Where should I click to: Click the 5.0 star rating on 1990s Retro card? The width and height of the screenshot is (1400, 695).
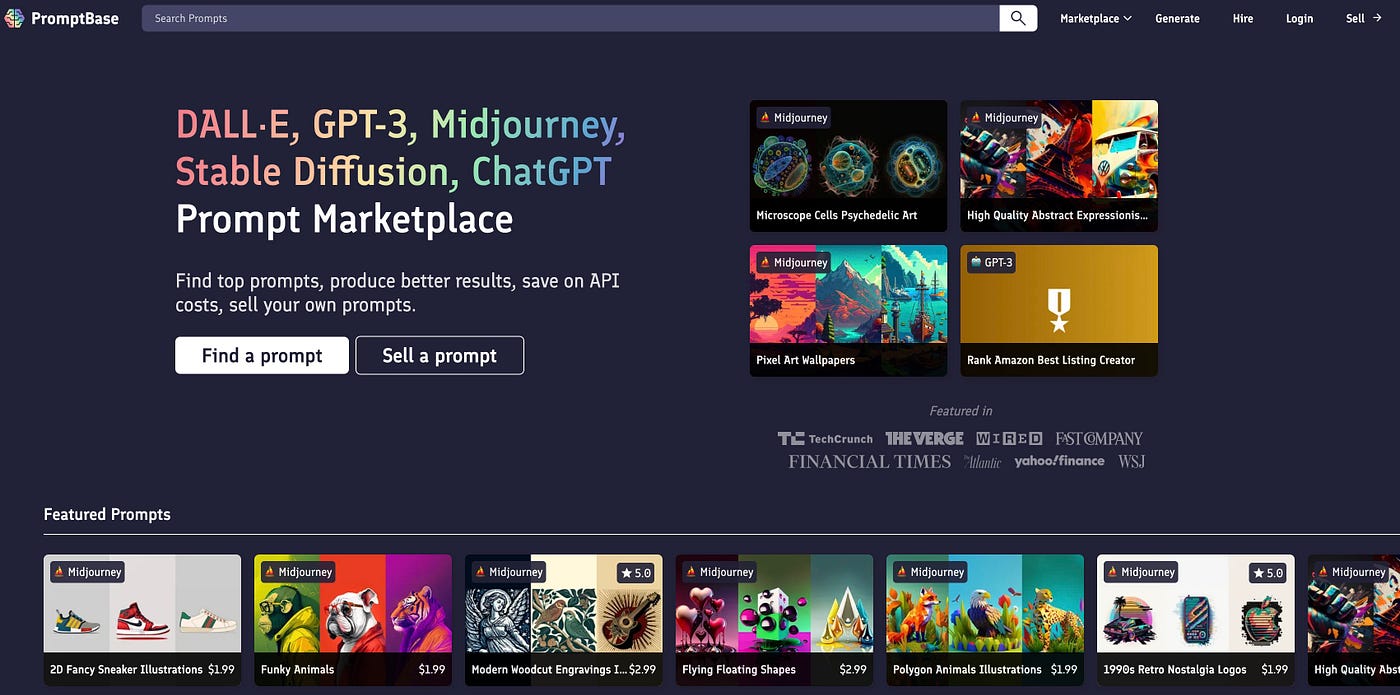(x=1268, y=573)
